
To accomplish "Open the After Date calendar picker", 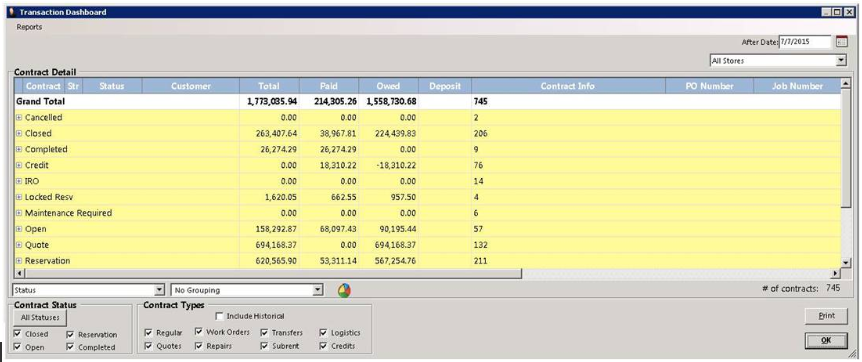I will click(x=842, y=42).
